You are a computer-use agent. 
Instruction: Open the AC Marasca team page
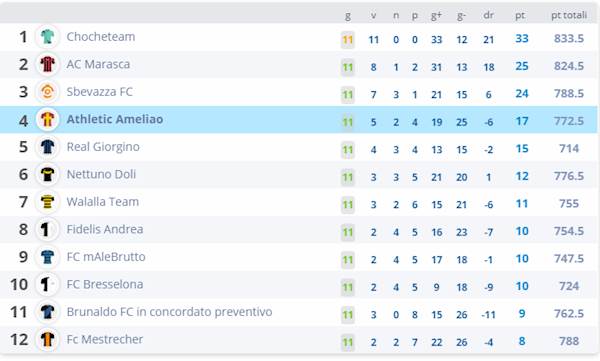(98, 64)
